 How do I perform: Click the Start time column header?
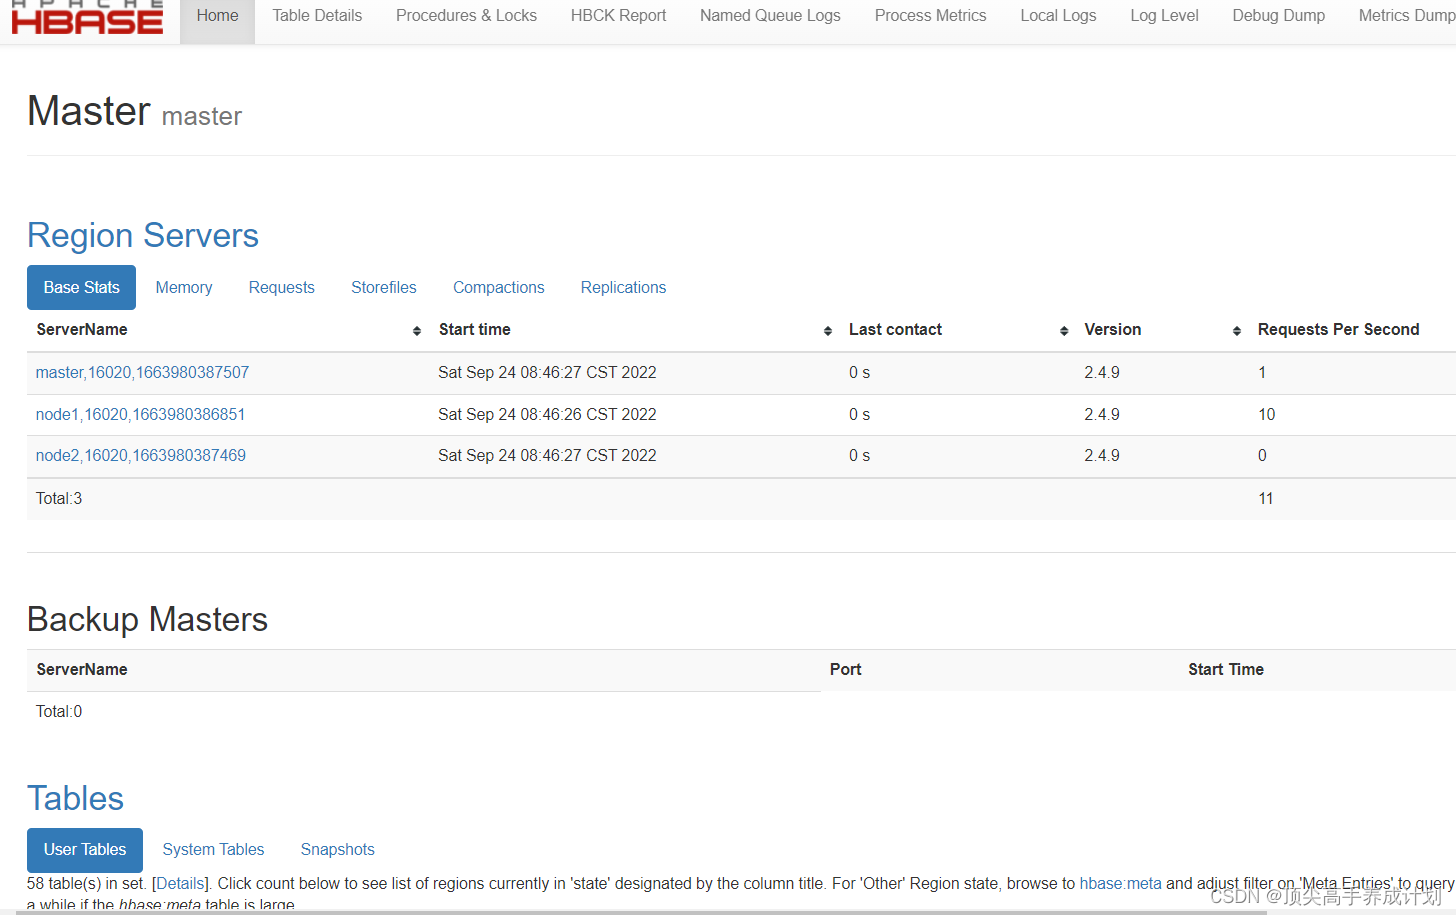tap(475, 329)
